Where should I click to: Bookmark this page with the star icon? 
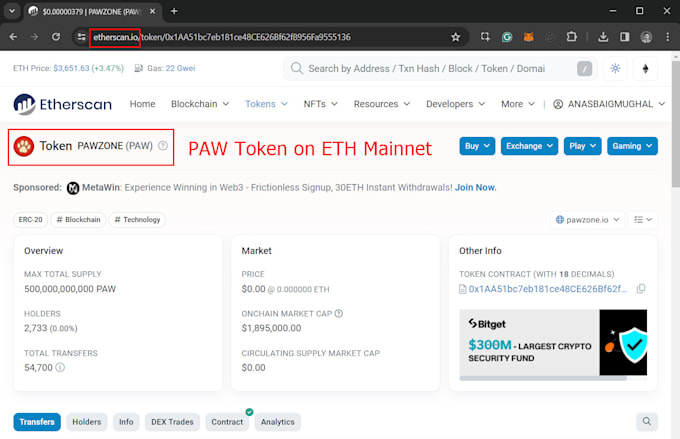[x=455, y=37]
